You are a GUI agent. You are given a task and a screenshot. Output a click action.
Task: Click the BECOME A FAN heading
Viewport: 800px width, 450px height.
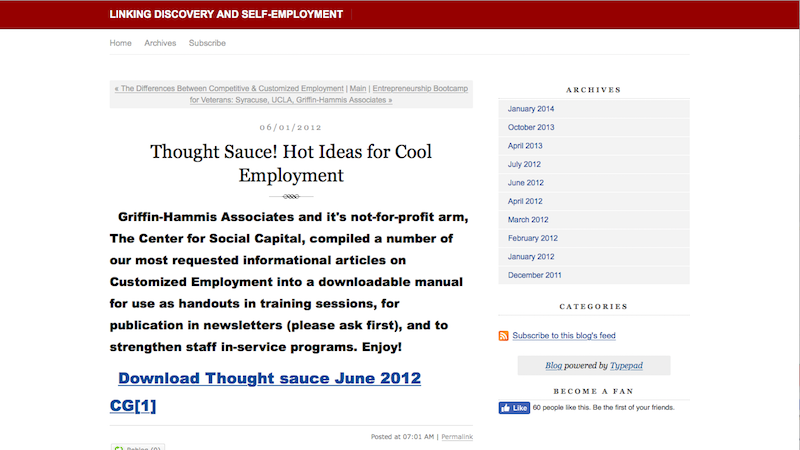[x=593, y=391]
